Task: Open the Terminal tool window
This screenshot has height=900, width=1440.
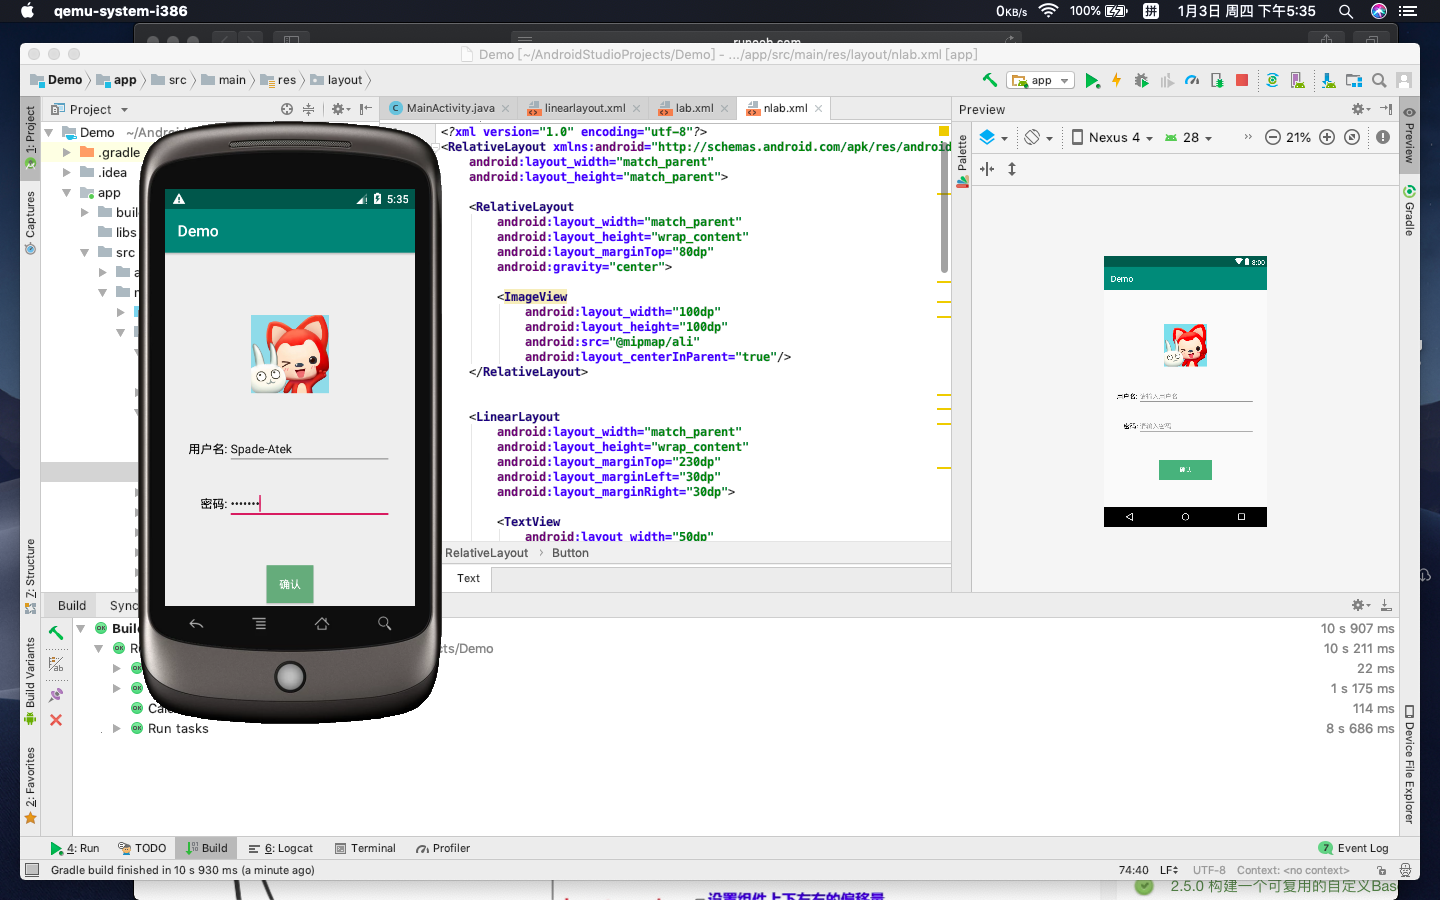Action: tap(365, 848)
